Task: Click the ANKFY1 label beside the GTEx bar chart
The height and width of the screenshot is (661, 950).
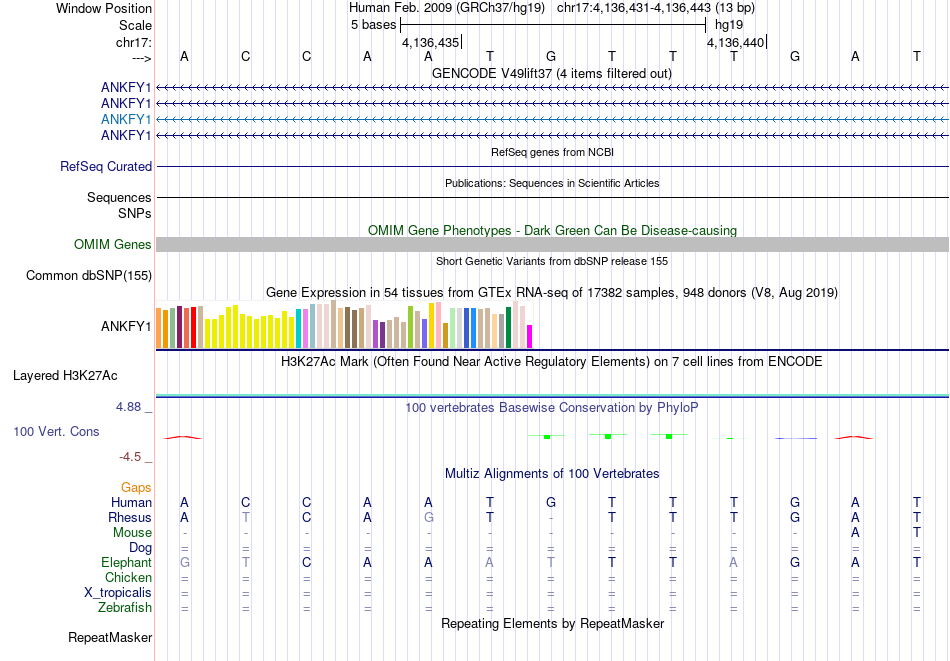Action: pyautogui.click(x=126, y=327)
